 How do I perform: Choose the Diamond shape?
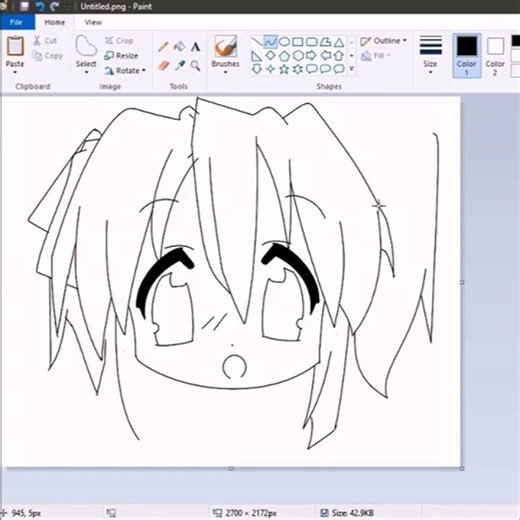pyautogui.click(x=270, y=55)
